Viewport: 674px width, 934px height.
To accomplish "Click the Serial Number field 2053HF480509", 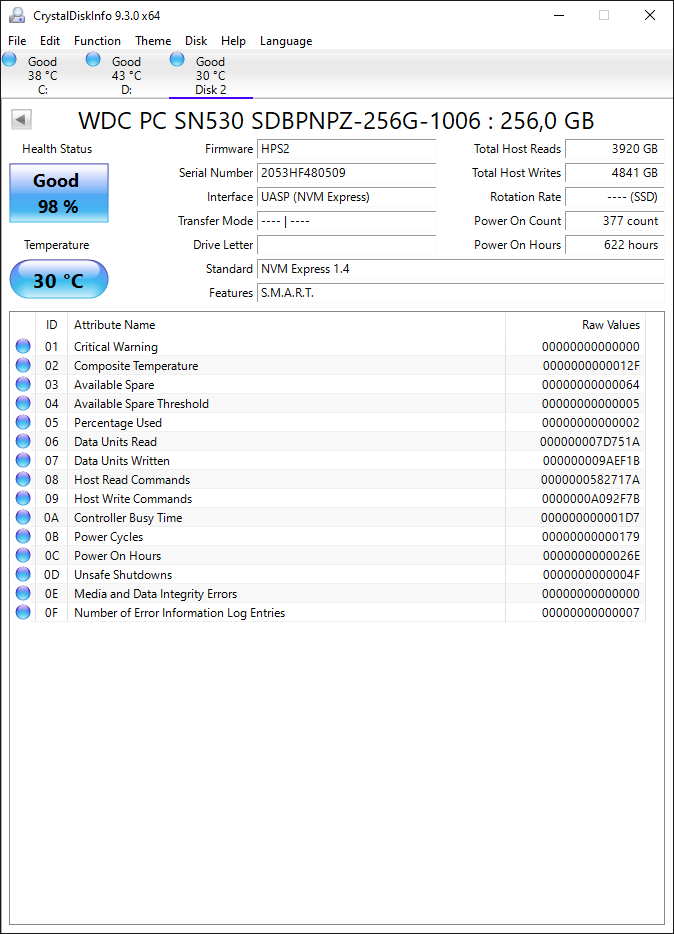I will pos(347,173).
